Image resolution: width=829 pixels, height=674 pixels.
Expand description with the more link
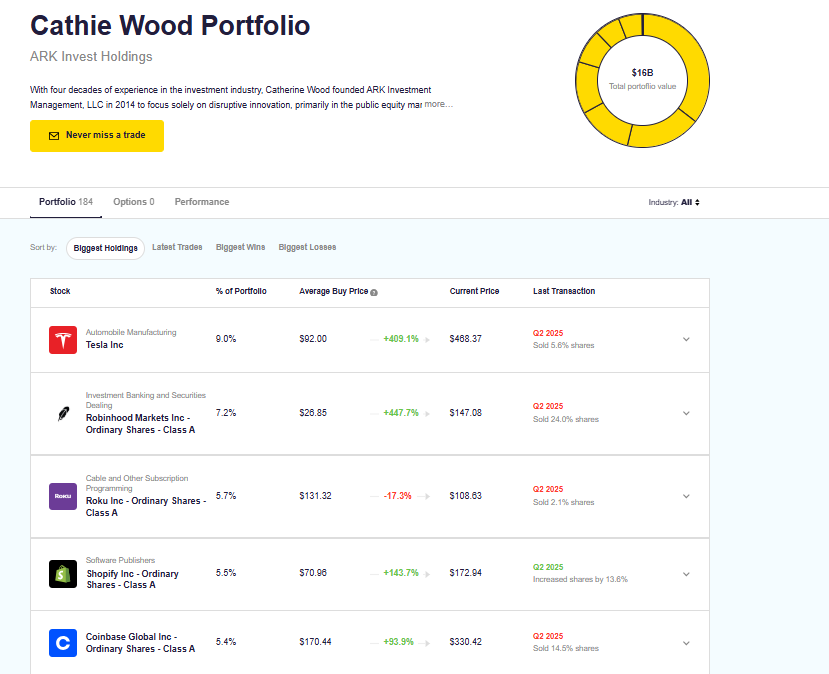pyautogui.click(x=438, y=104)
